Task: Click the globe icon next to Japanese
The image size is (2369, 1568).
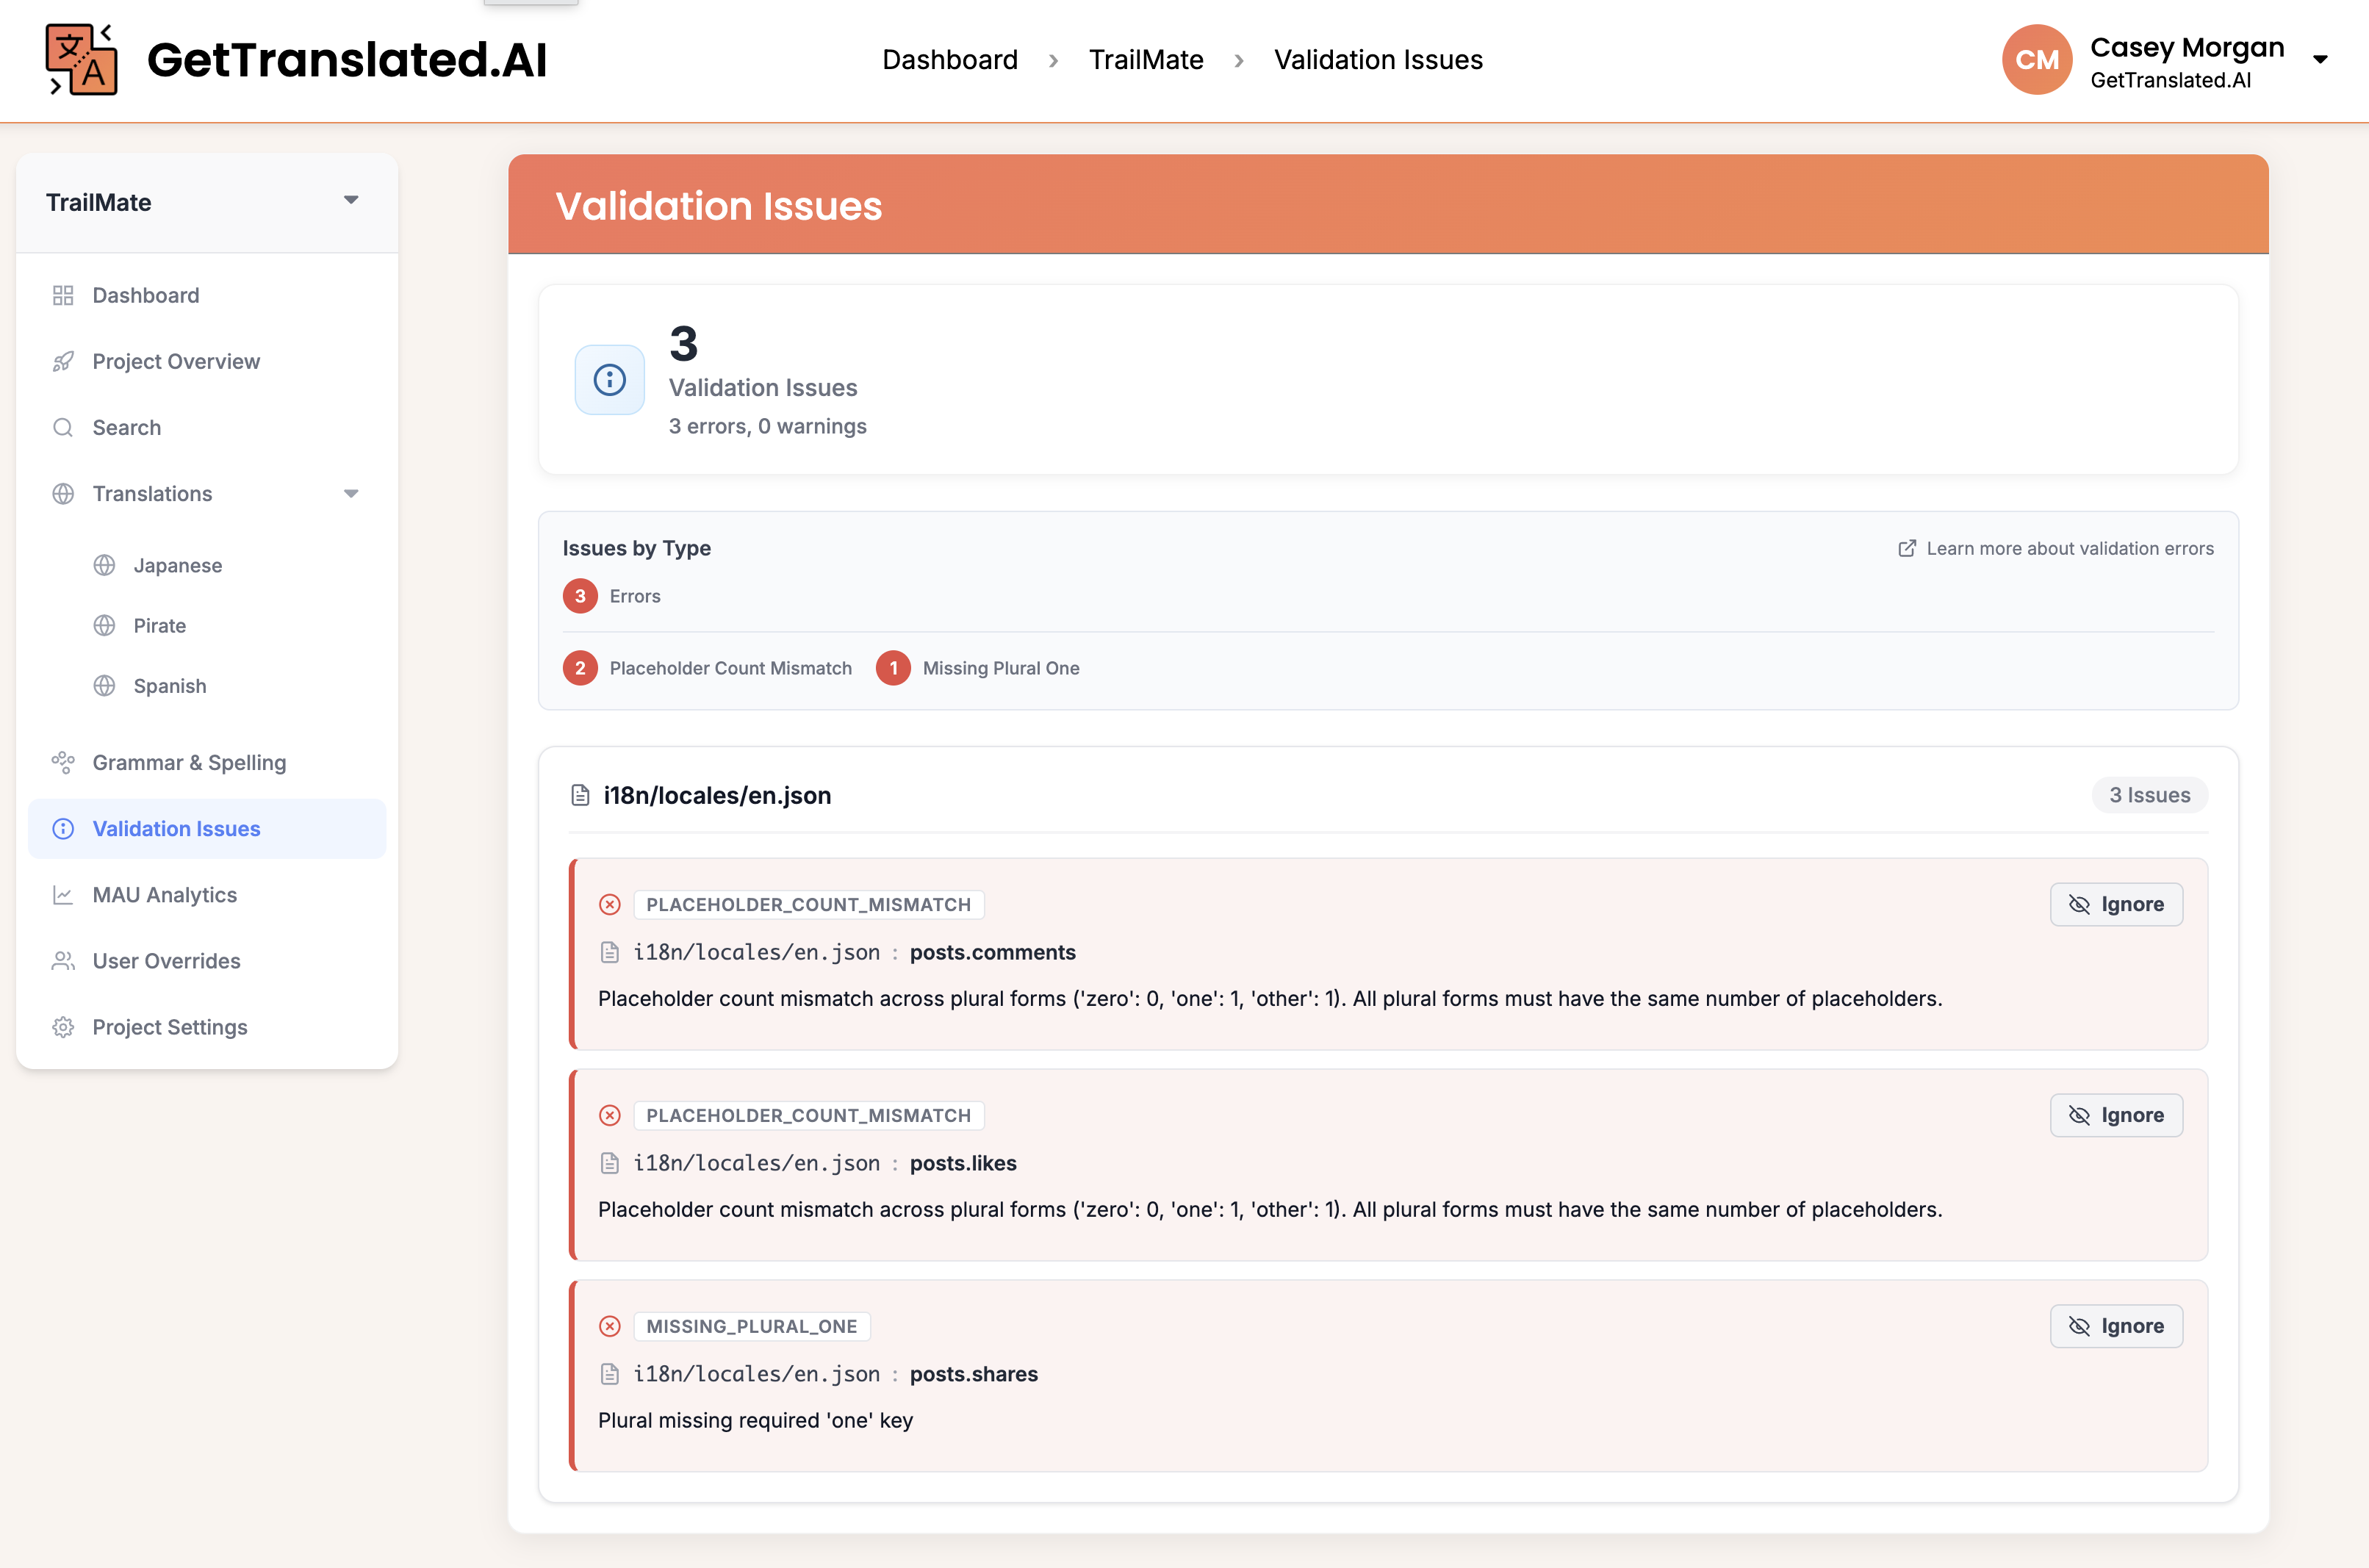Action: point(105,565)
